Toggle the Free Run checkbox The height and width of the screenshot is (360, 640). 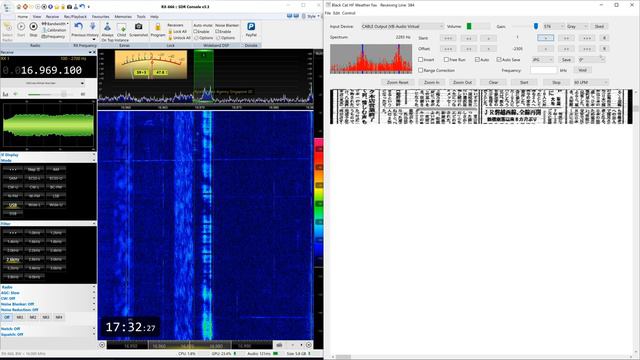pos(446,60)
